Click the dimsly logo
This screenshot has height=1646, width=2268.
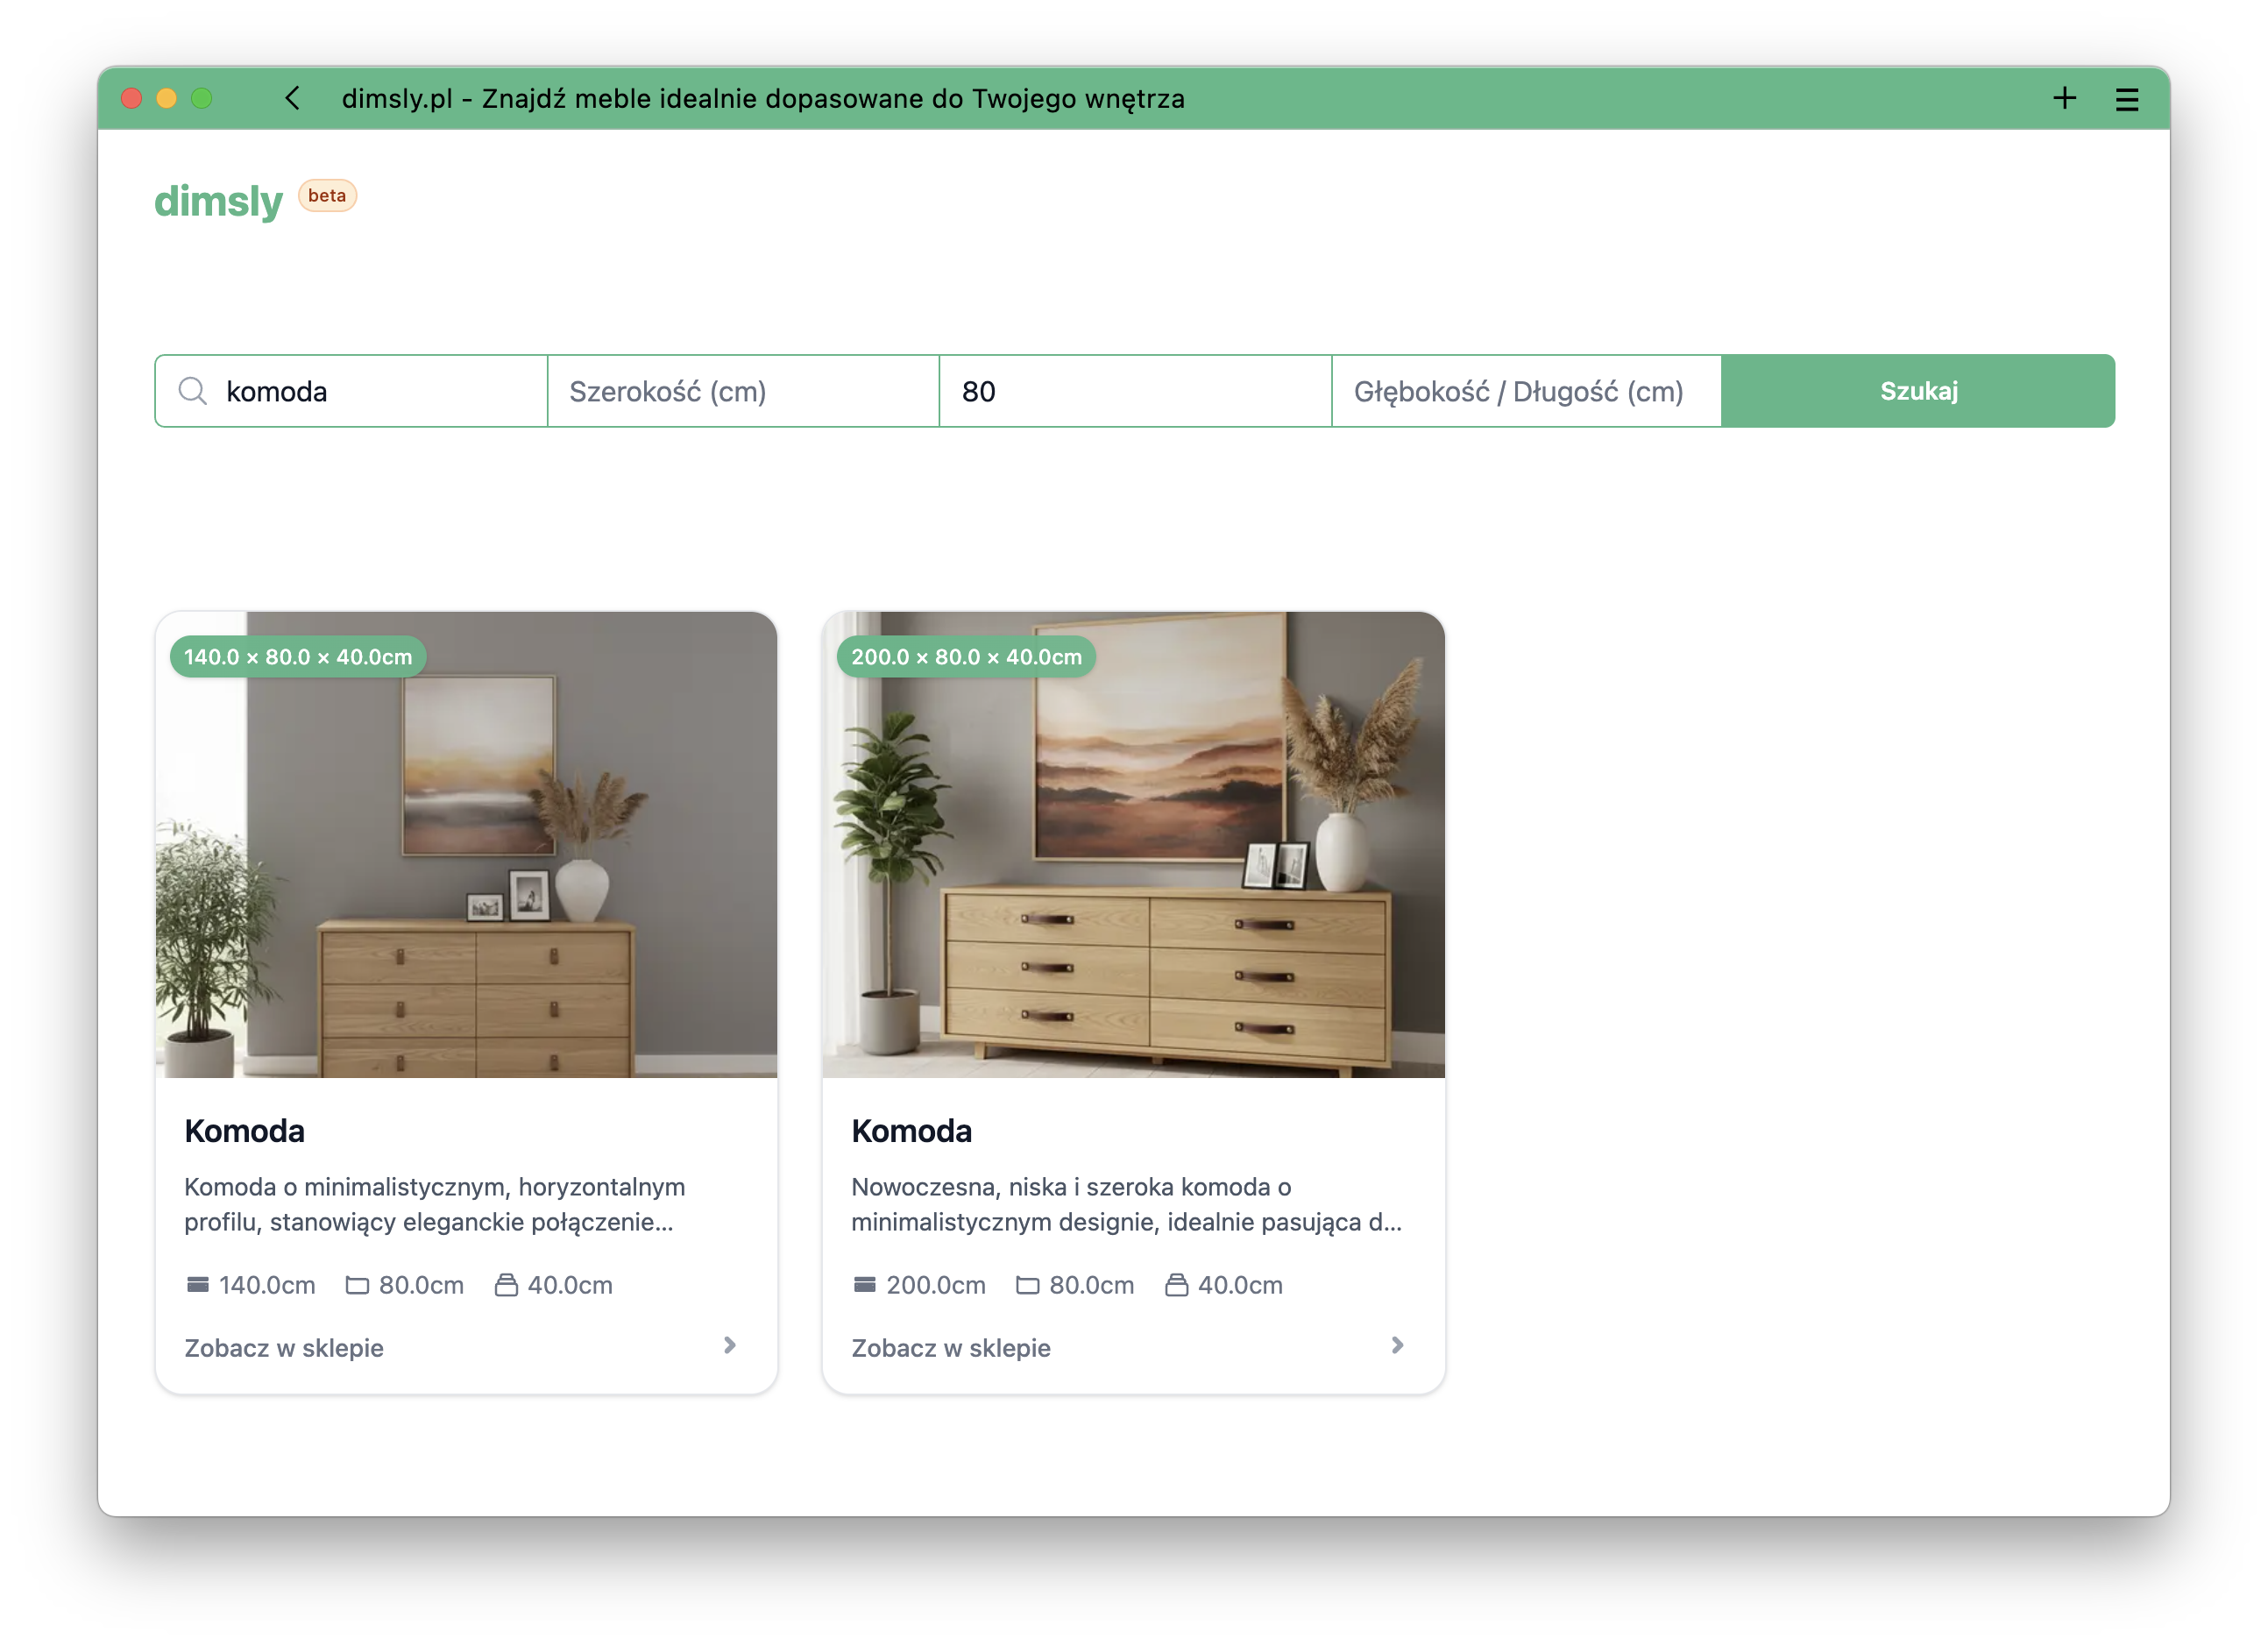pos(219,201)
